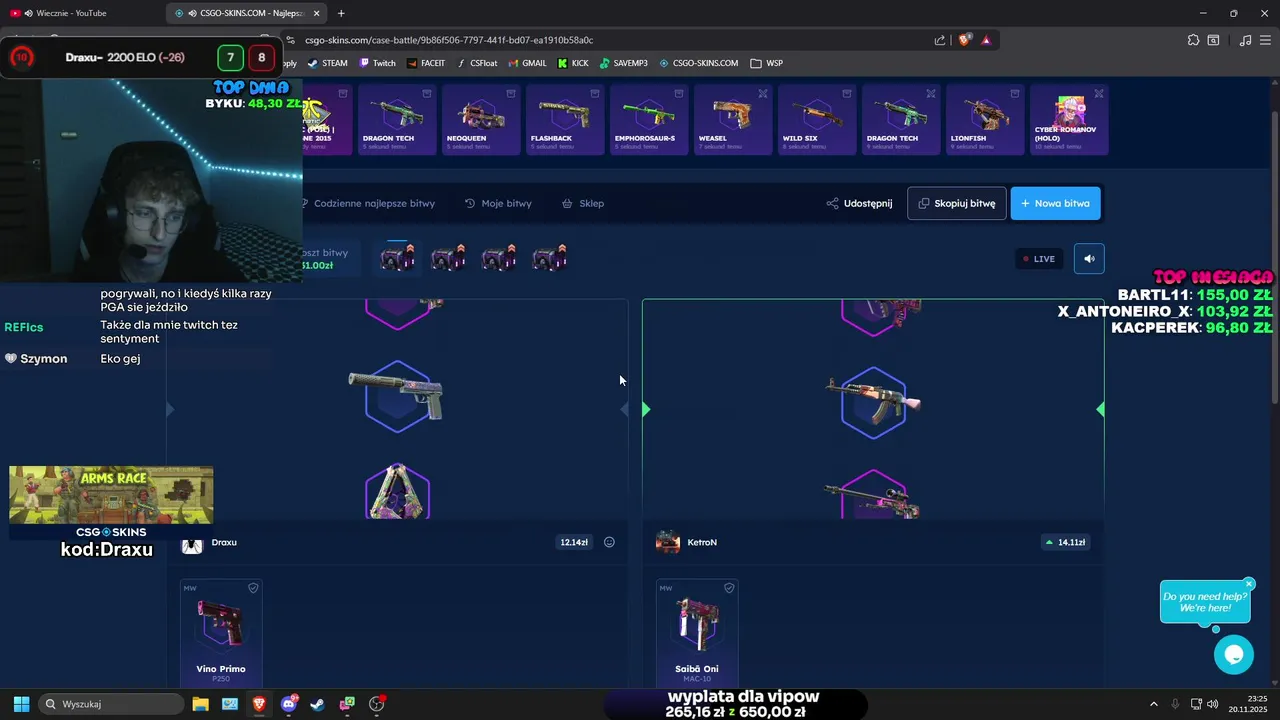Click KetroN's 14.11zł total badge
Image resolution: width=1280 pixels, height=720 pixels.
1065,542
